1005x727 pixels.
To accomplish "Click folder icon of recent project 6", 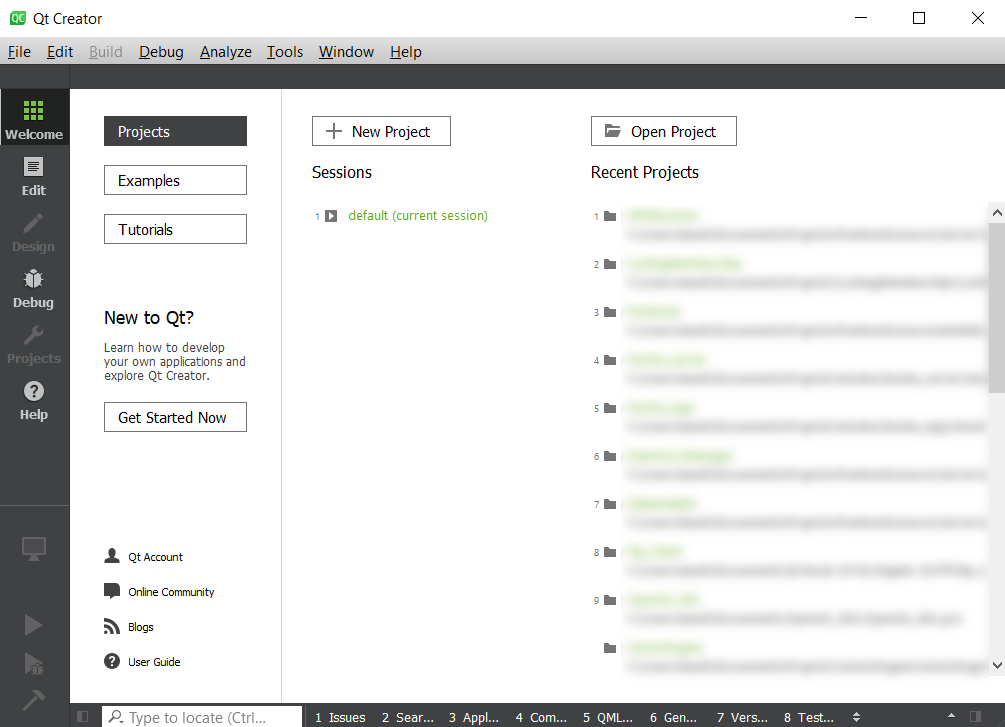I will [610, 456].
